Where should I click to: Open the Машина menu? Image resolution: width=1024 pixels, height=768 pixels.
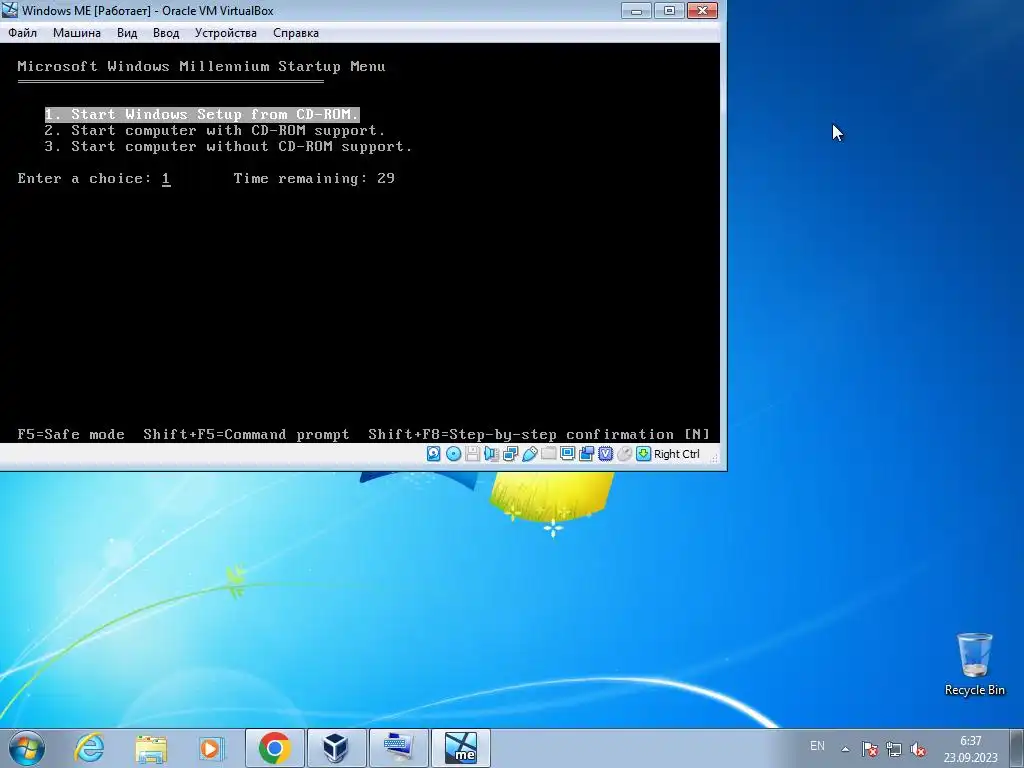[x=76, y=33]
